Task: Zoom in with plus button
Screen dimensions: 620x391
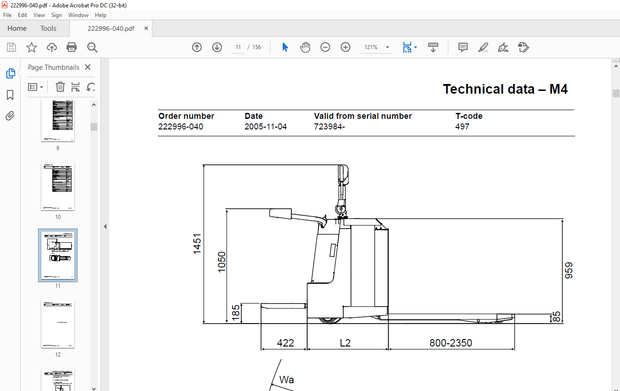Action: [345, 47]
